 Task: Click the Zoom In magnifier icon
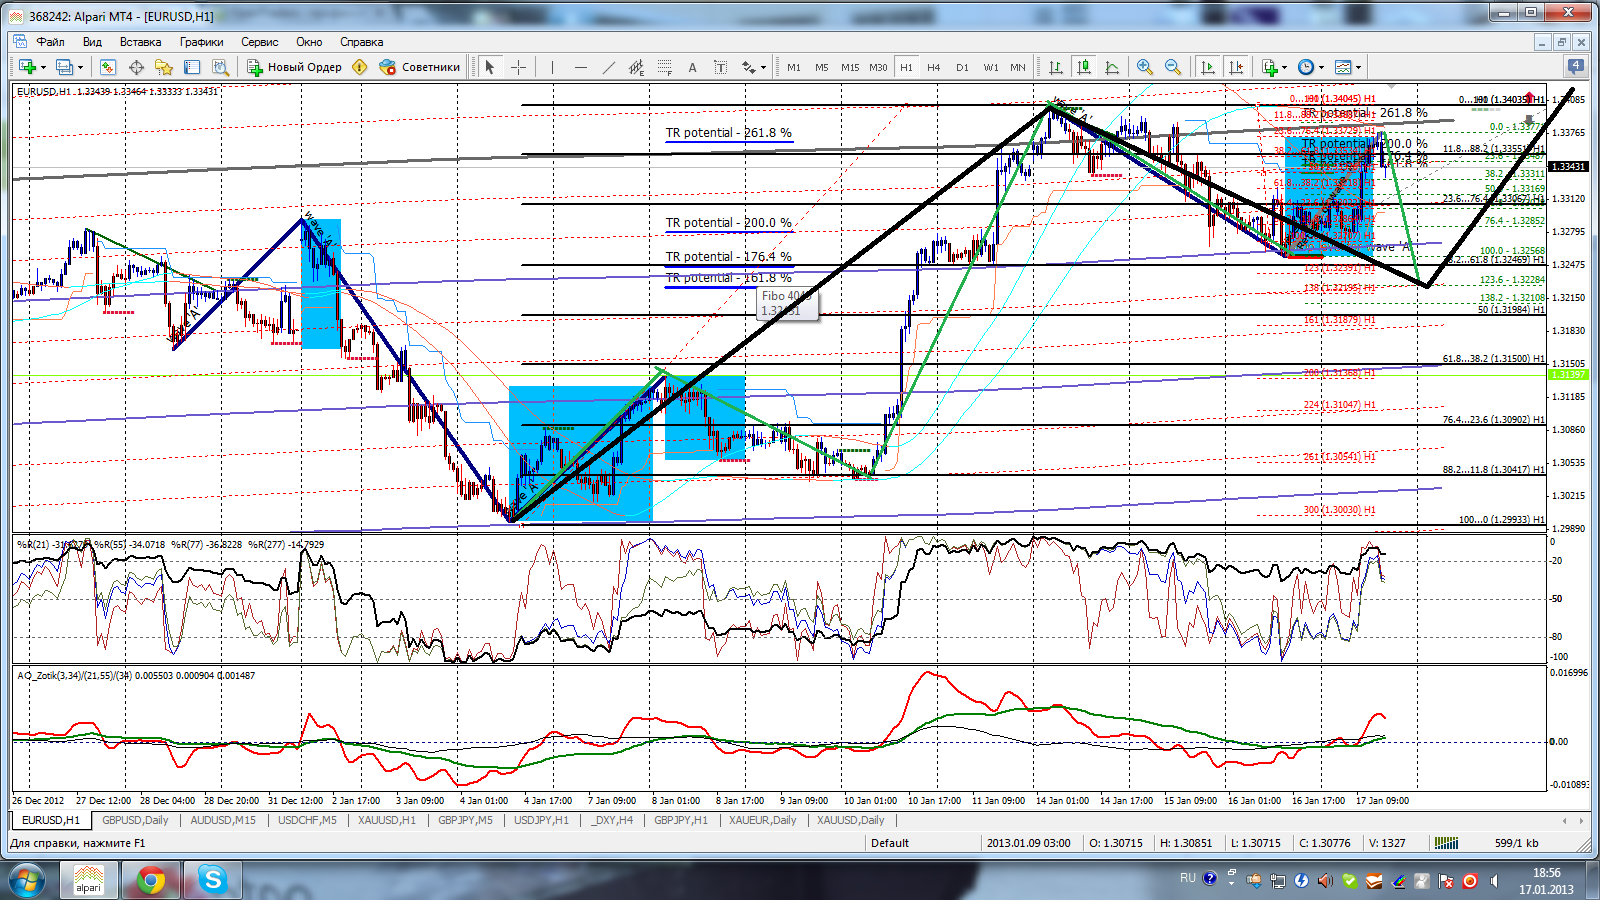pyautogui.click(x=1144, y=67)
